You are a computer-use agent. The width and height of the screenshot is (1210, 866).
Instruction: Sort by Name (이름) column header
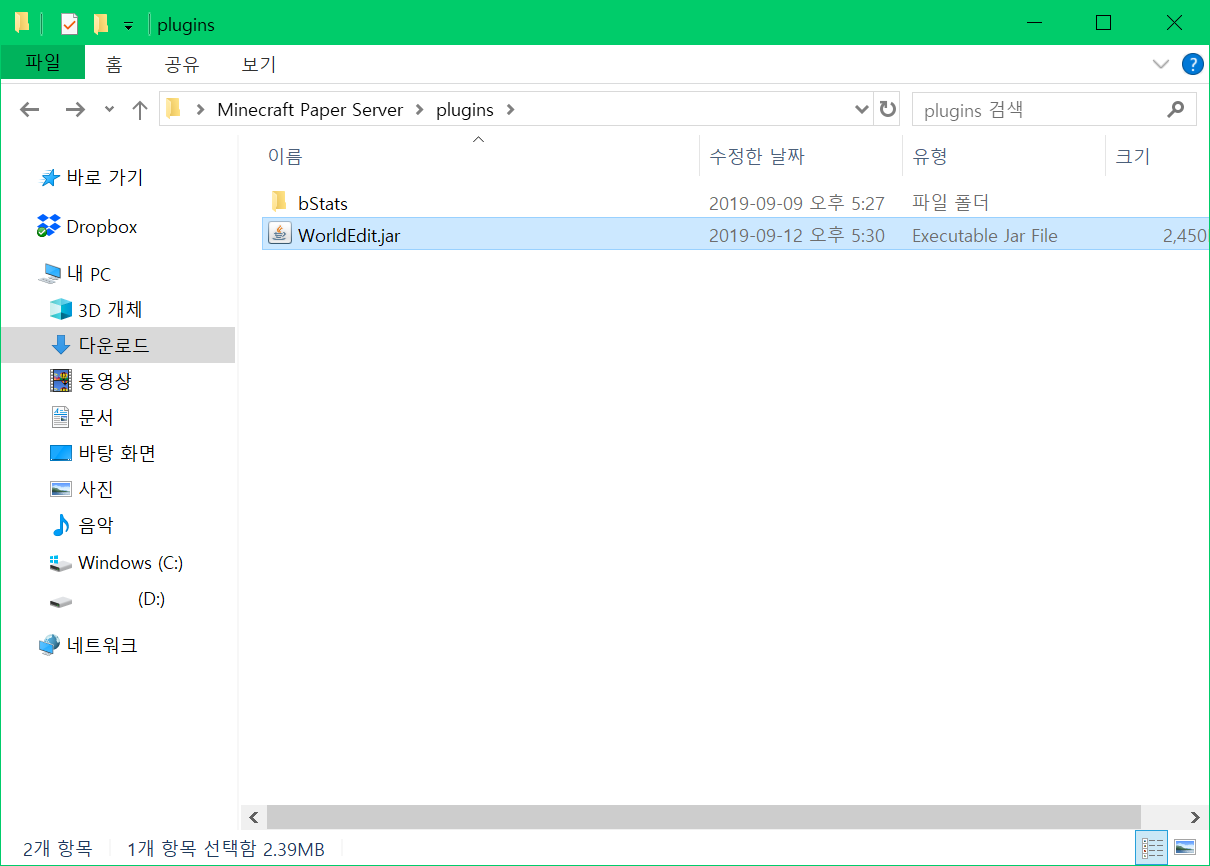(480, 156)
